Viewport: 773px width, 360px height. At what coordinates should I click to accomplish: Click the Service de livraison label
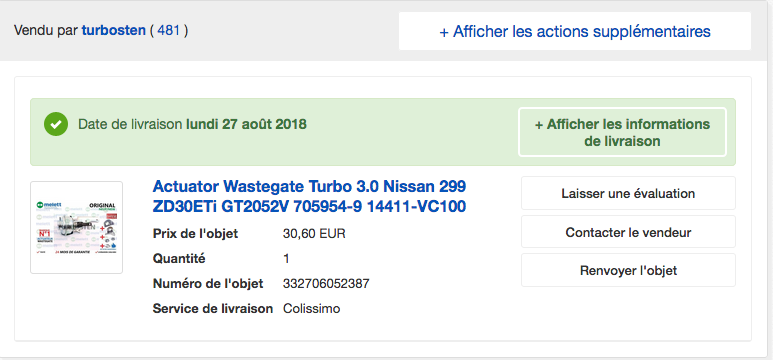coord(212,309)
